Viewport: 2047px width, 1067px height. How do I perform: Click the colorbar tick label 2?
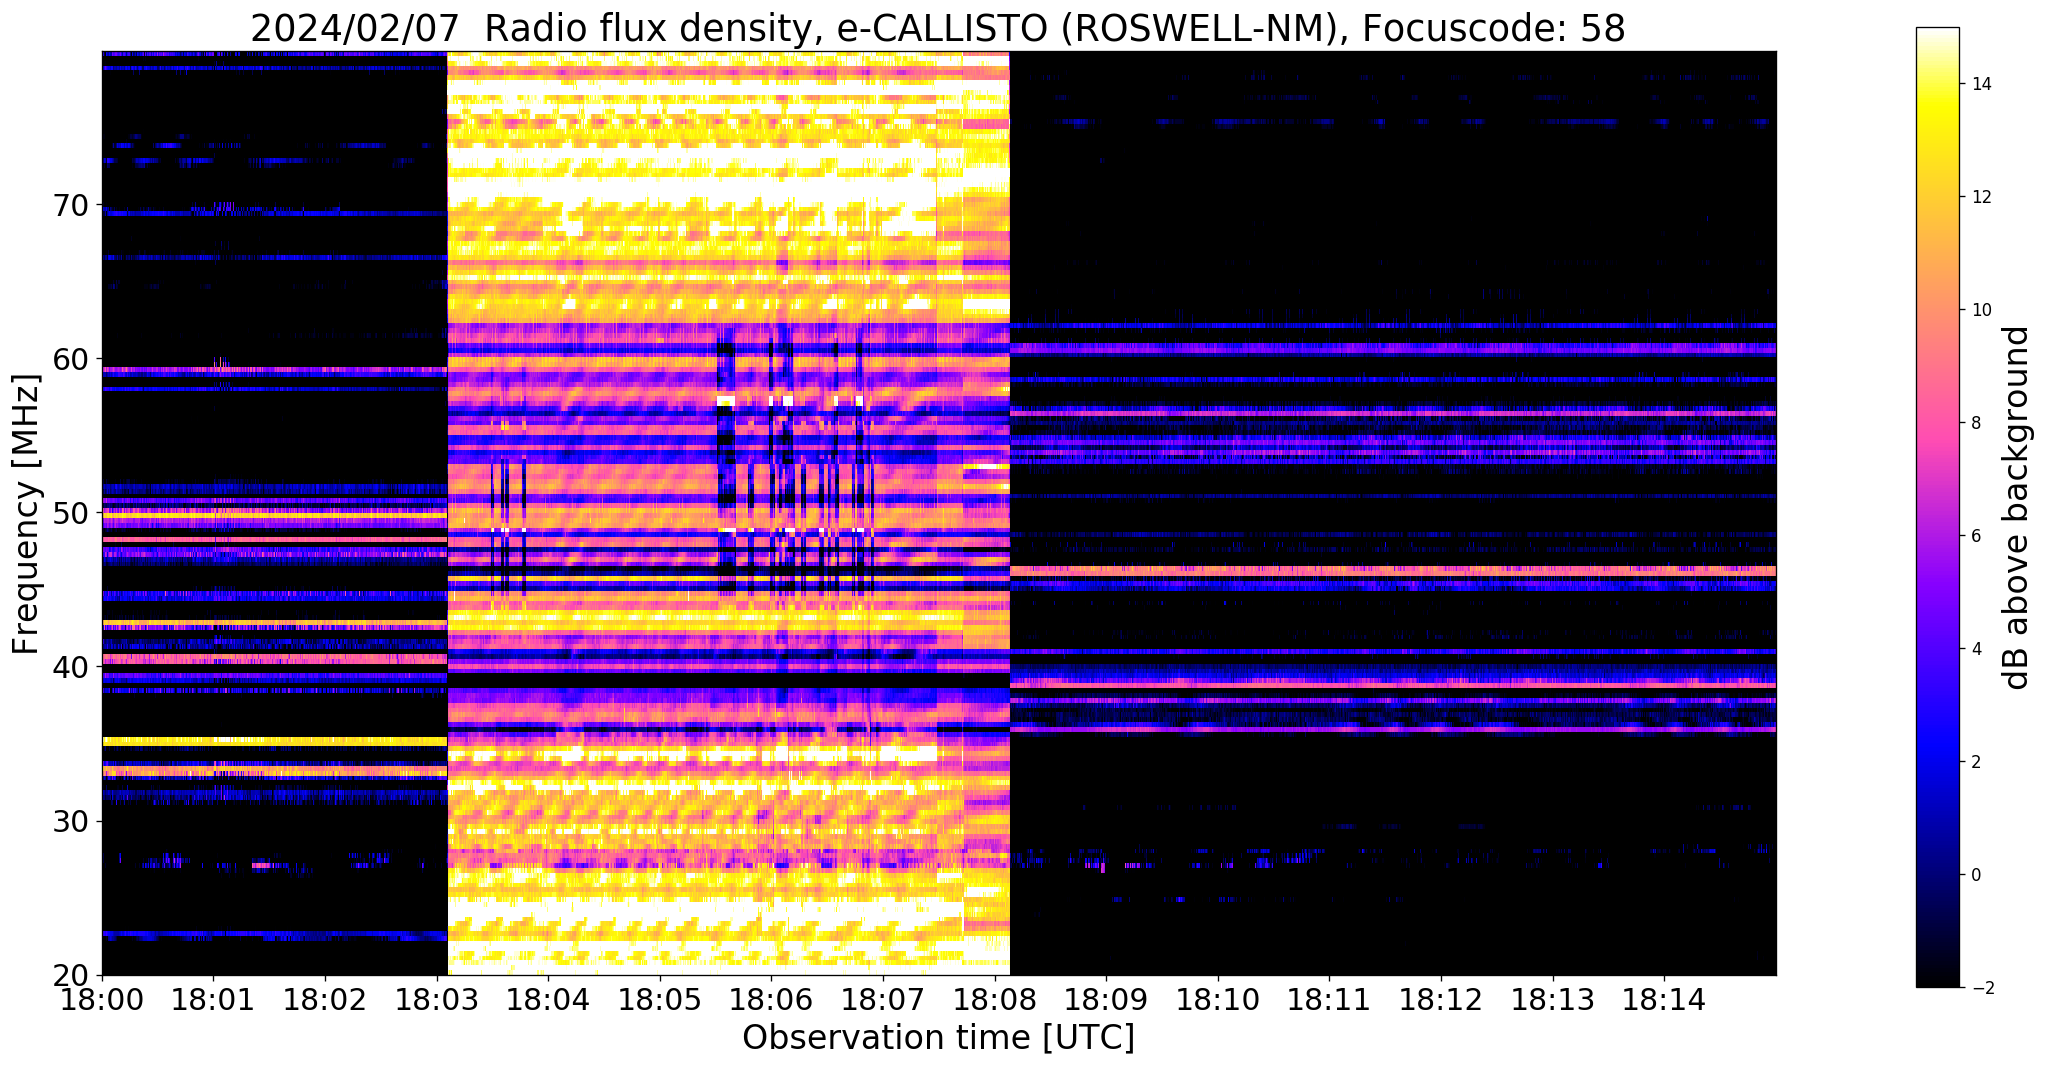[1975, 762]
